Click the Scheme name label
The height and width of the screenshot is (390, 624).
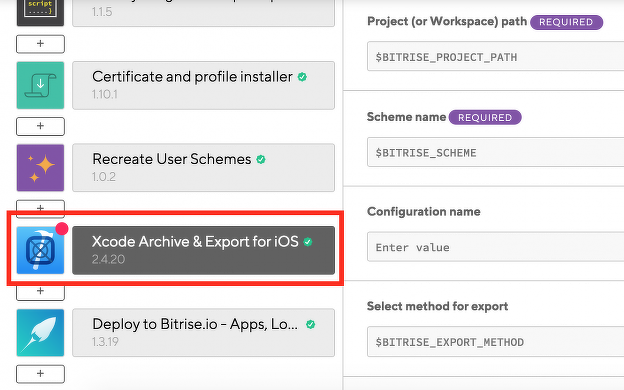[x=406, y=117]
